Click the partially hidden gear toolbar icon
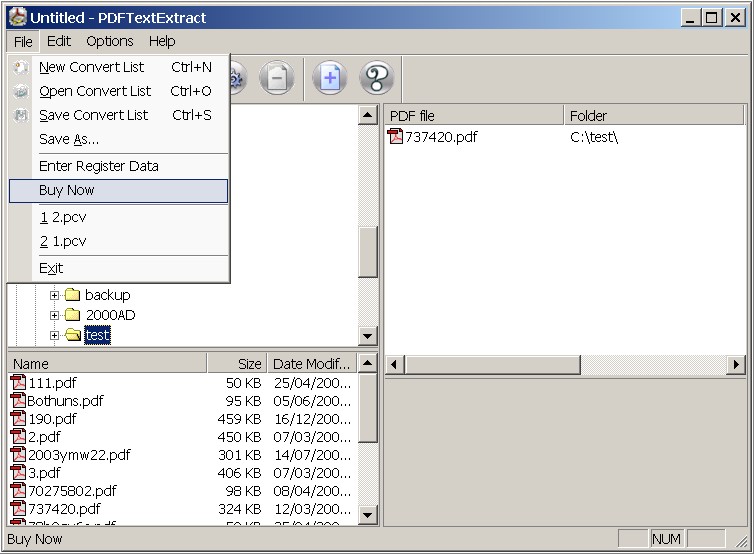The image size is (754, 554). click(238, 77)
